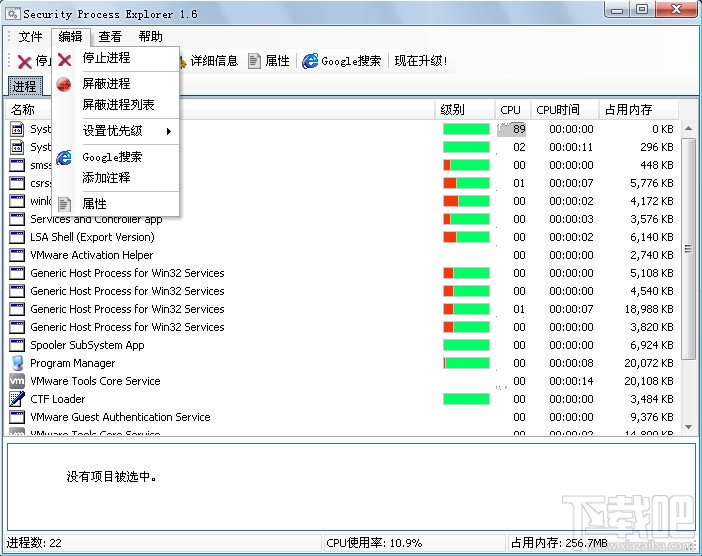702x556 pixels.
Task: Select the VMware Guest Authentication Service row
Action: (343, 417)
